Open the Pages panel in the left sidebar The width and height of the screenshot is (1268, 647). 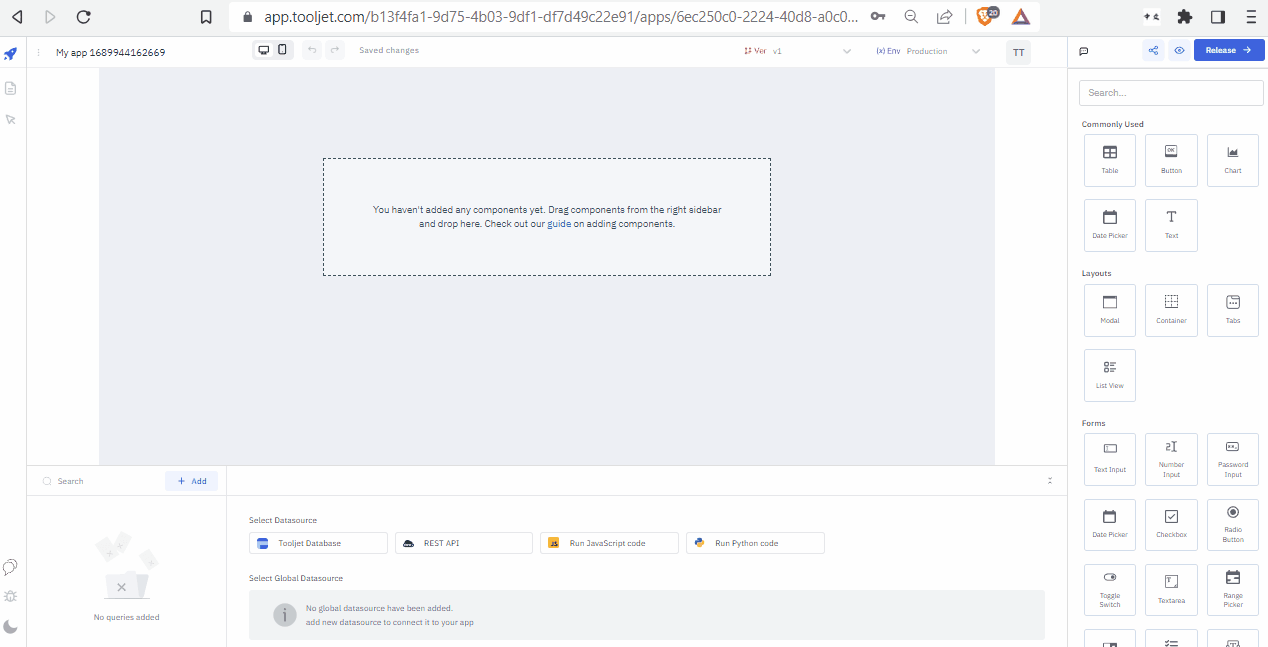click(x=11, y=88)
